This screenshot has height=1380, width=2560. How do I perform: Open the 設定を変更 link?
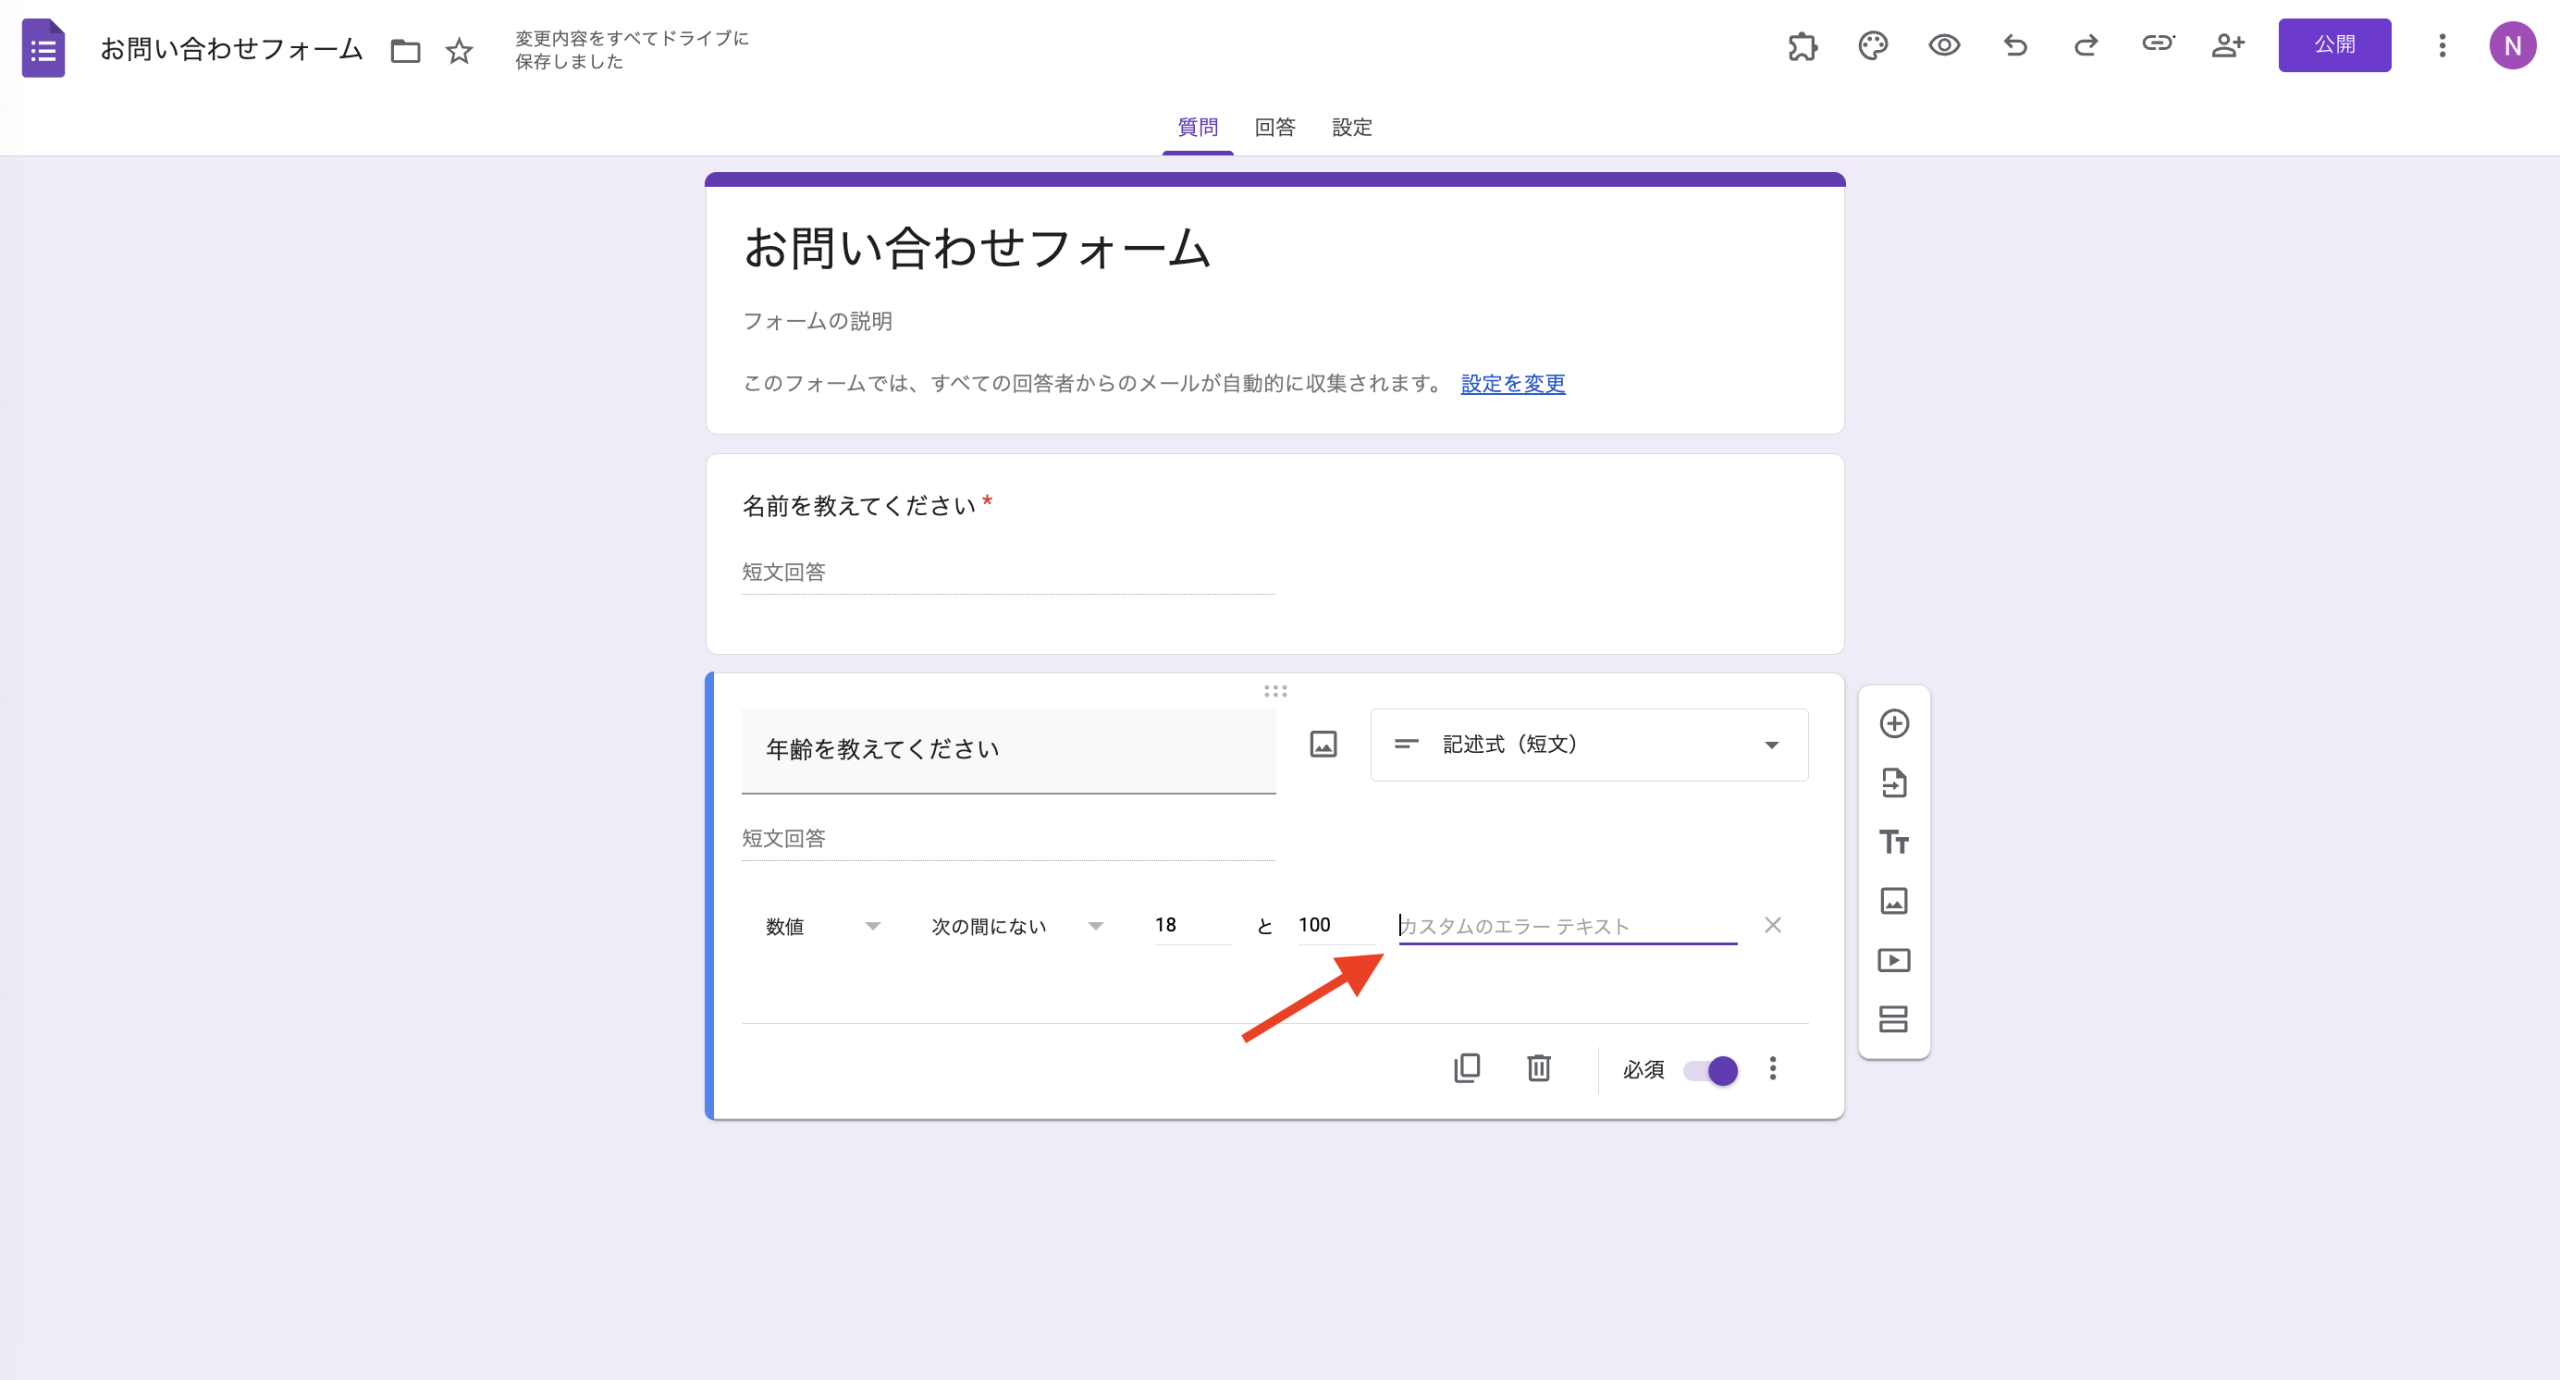point(1511,383)
